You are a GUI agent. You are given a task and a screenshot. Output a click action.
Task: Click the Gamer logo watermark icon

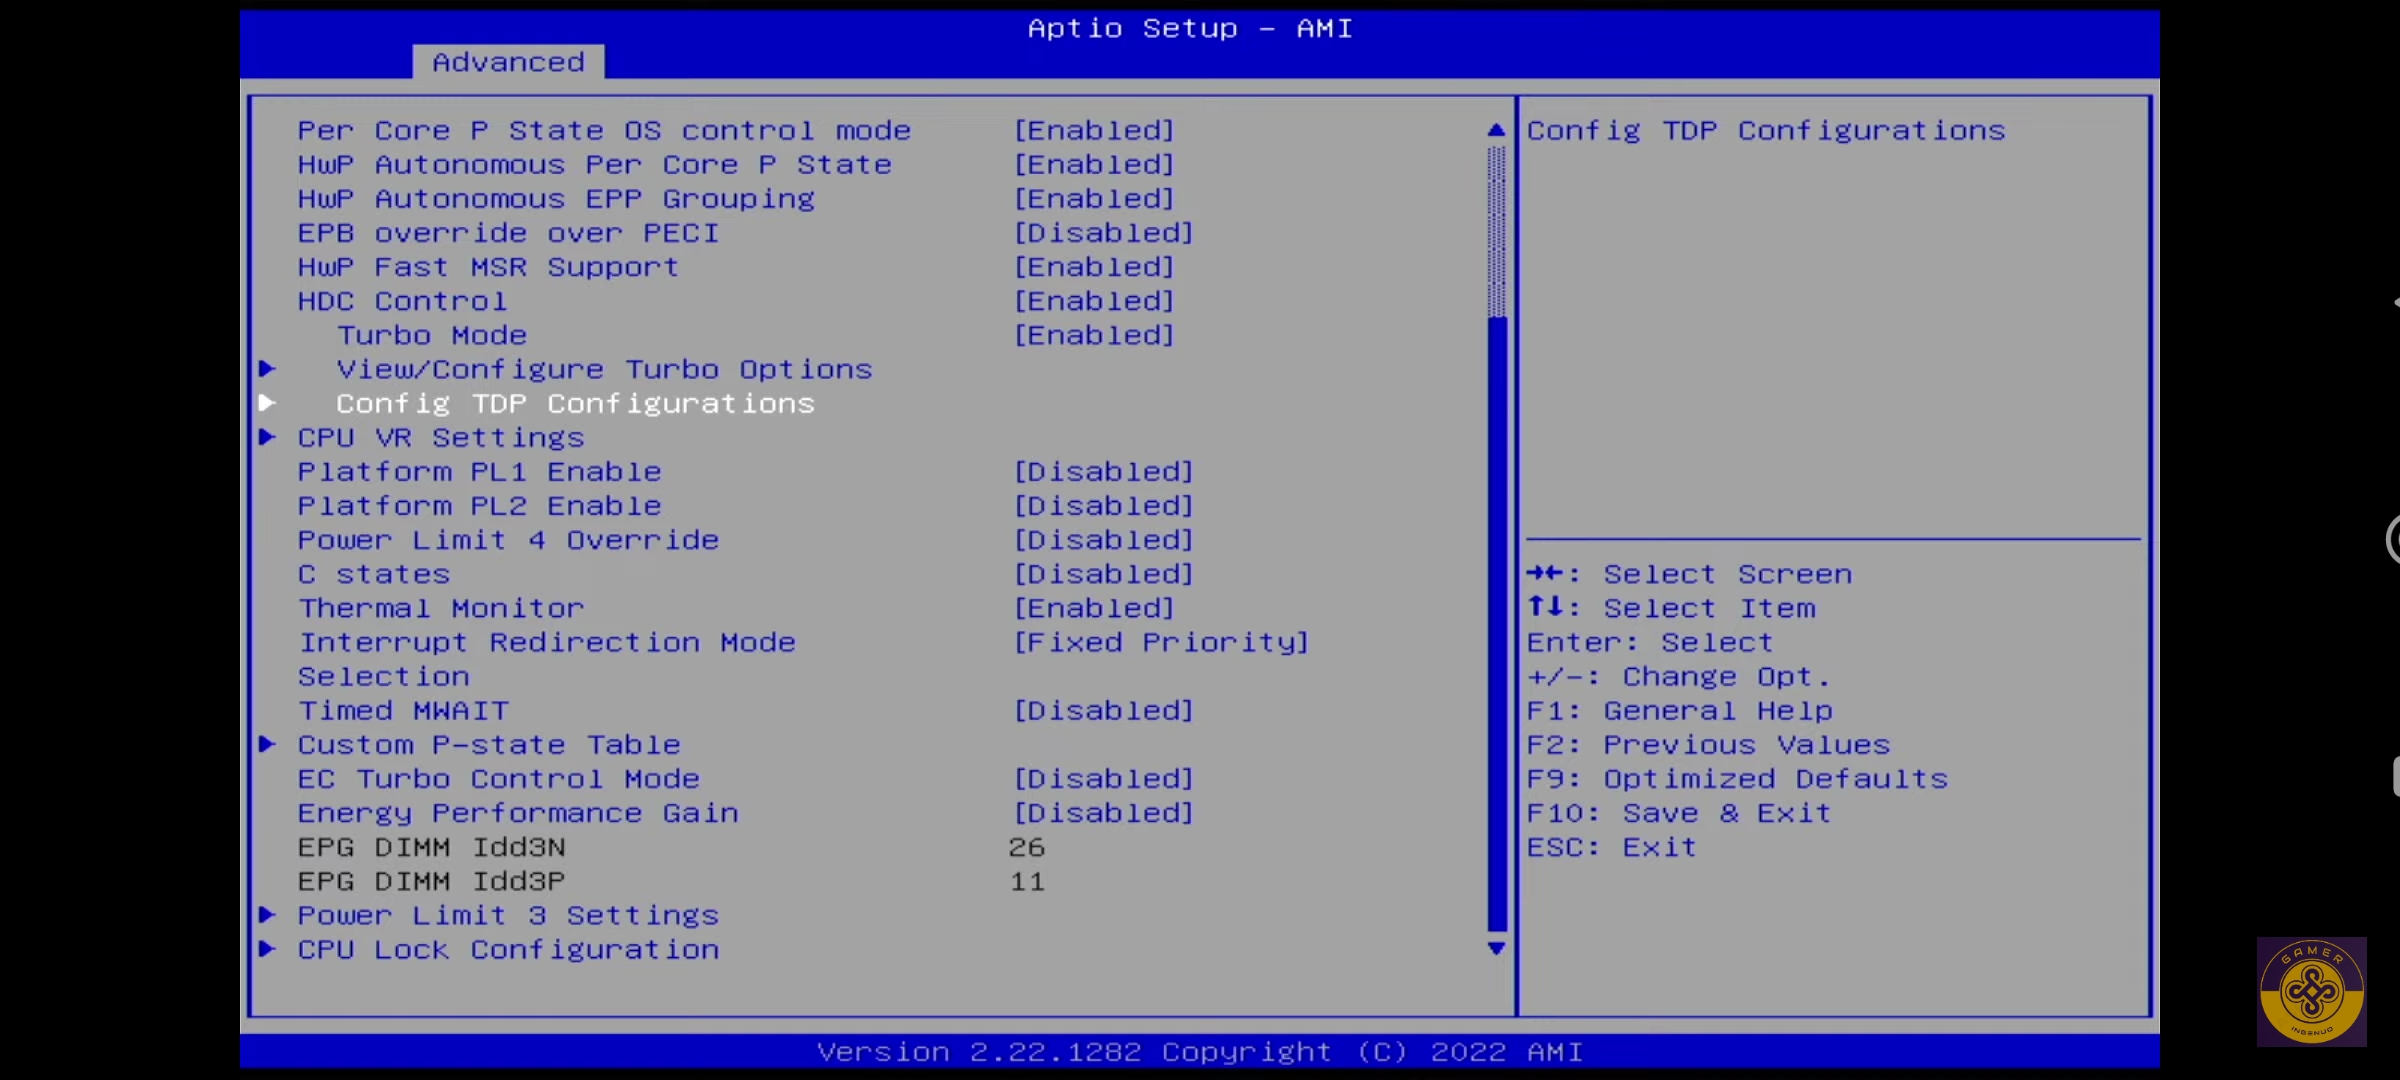[x=2311, y=992]
